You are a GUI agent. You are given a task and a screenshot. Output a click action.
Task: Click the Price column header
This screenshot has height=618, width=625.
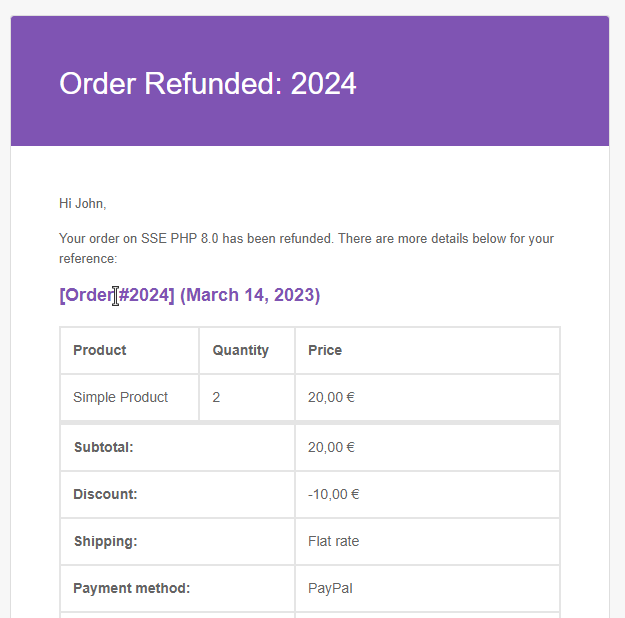coord(325,350)
